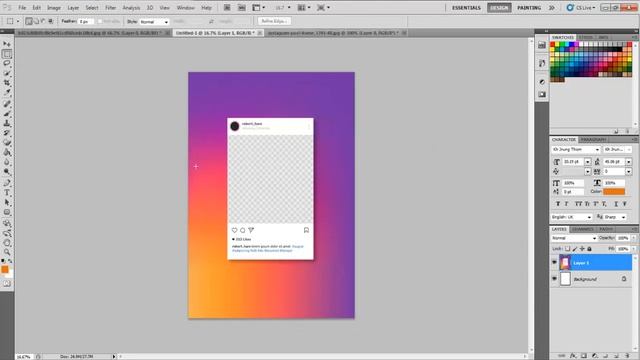This screenshot has height=360, width=640.
Task: Toggle Underline in Character panel
Action: click(x=616, y=204)
